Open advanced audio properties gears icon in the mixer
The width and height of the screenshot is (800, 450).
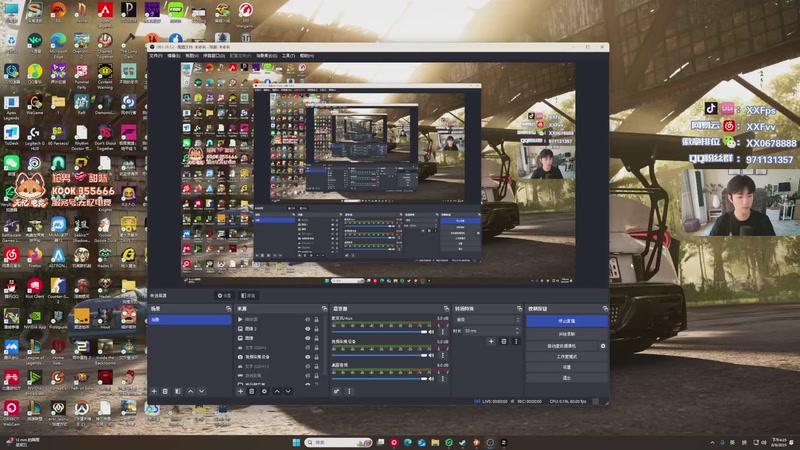[337, 391]
